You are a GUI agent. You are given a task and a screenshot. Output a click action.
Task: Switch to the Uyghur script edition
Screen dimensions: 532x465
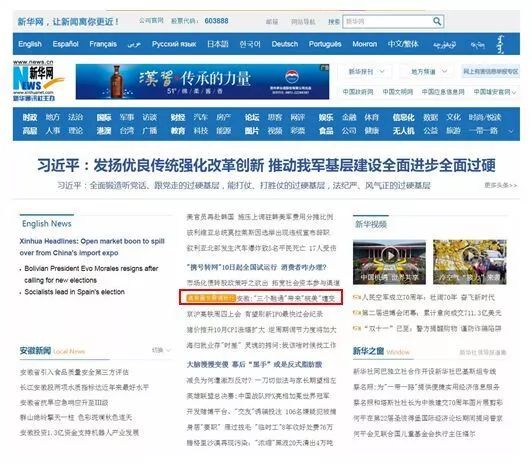coord(444,44)
